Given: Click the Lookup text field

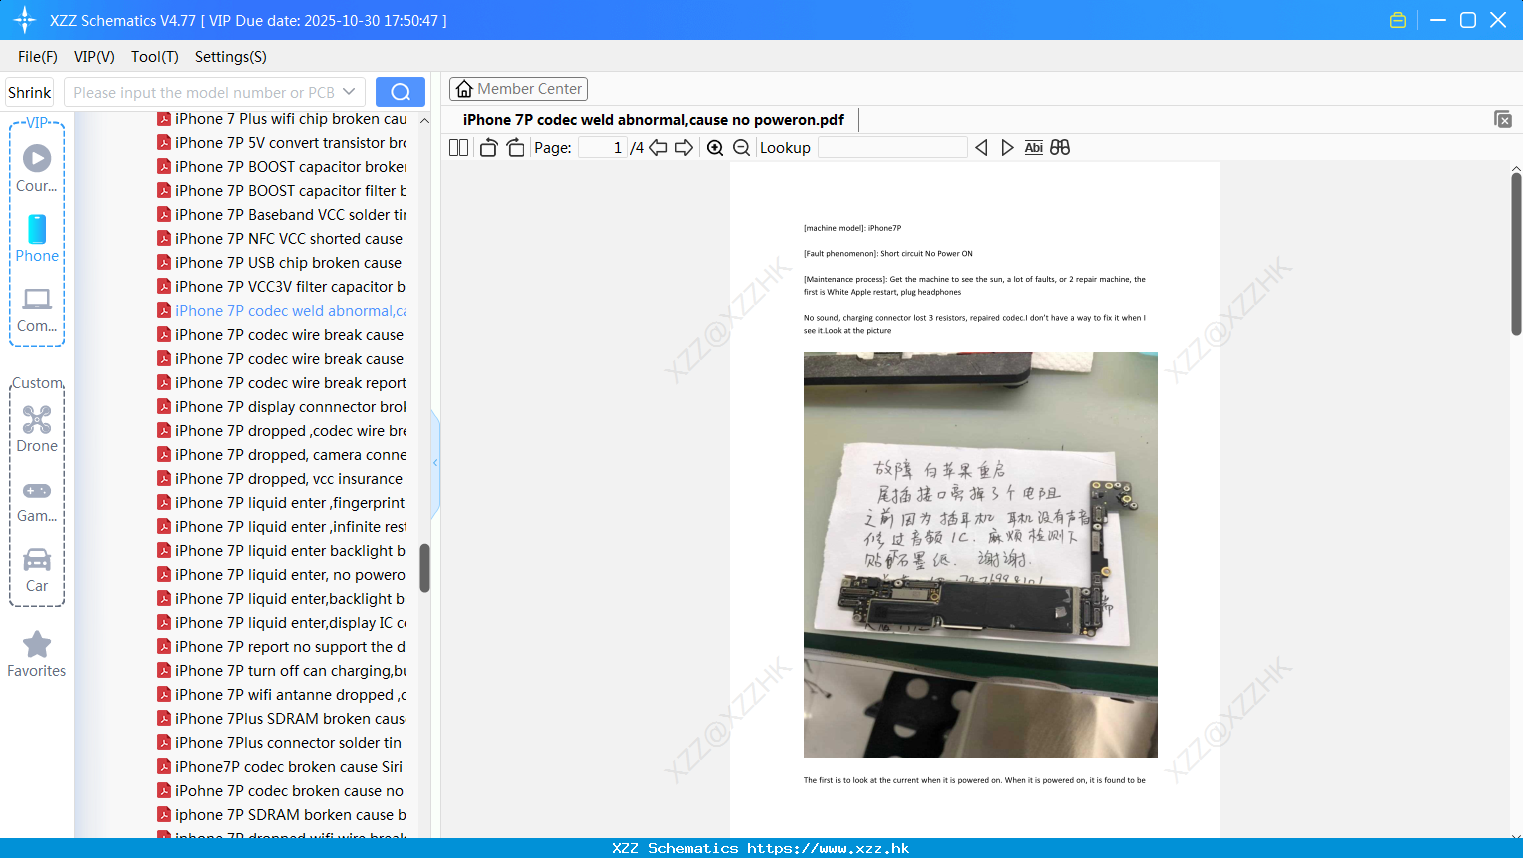Looking at the screenshot, I should [x=892, y=148].
